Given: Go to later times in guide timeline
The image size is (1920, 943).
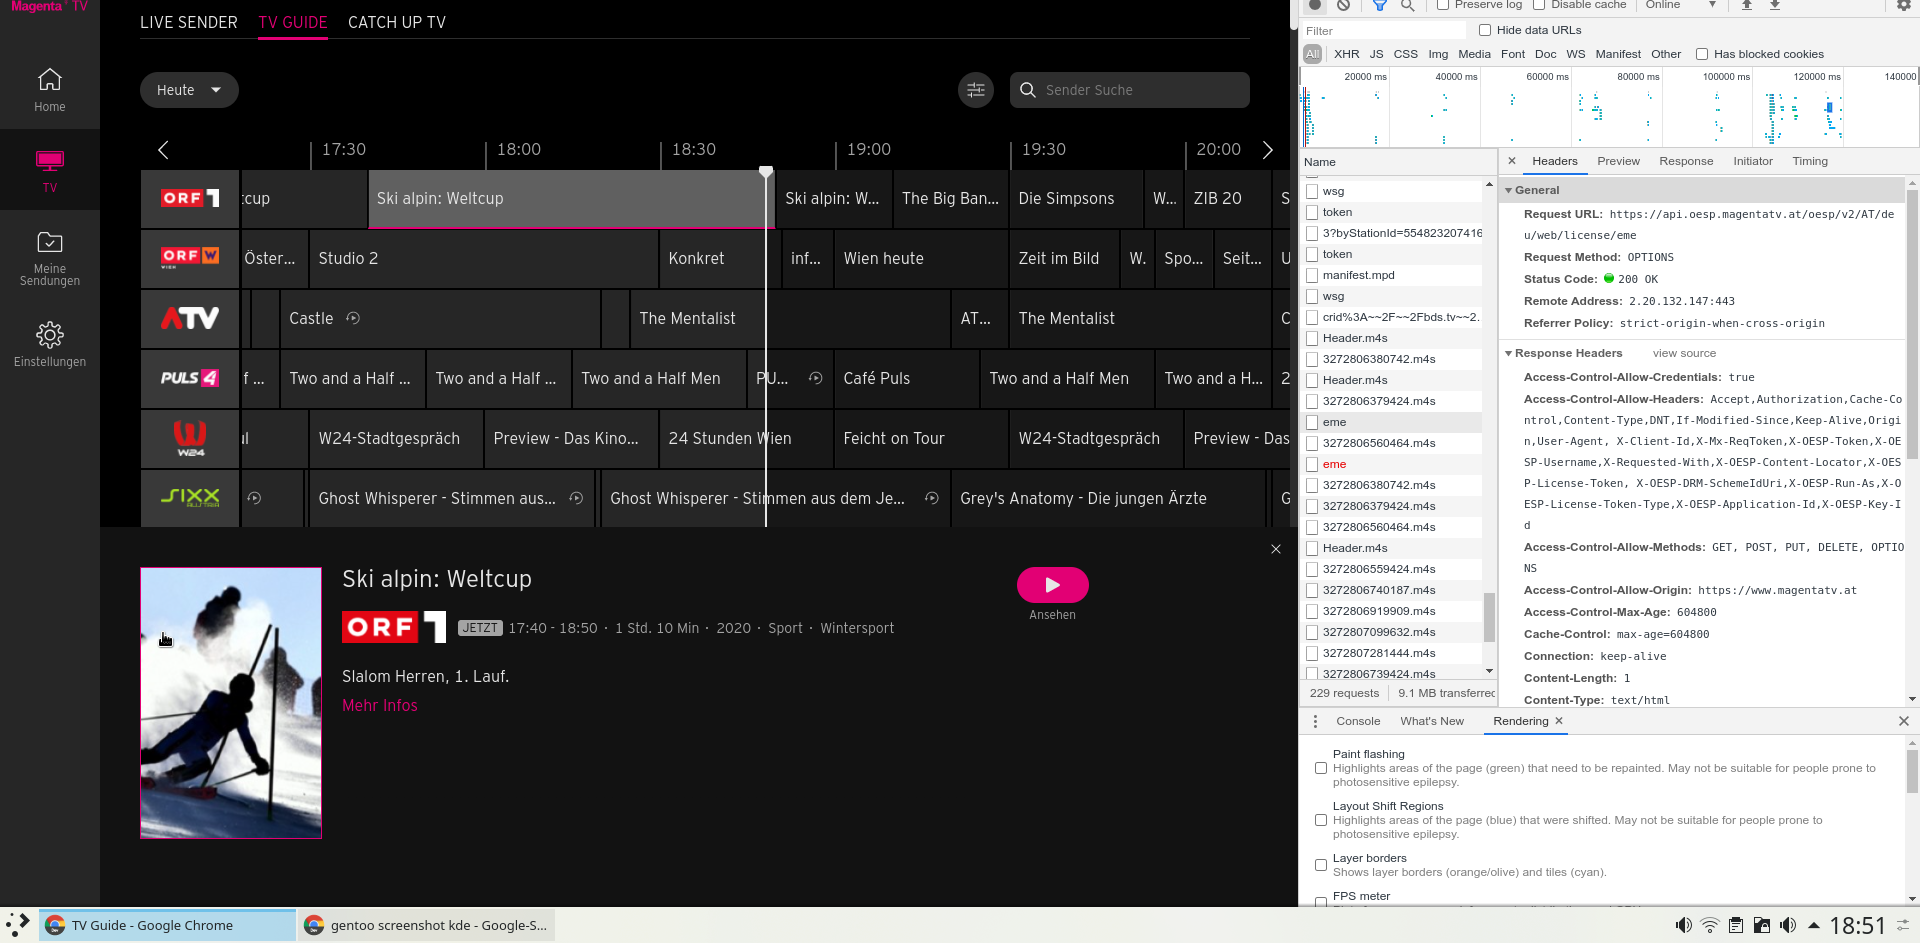Looking at the screenshot, I should [1268, 150].
